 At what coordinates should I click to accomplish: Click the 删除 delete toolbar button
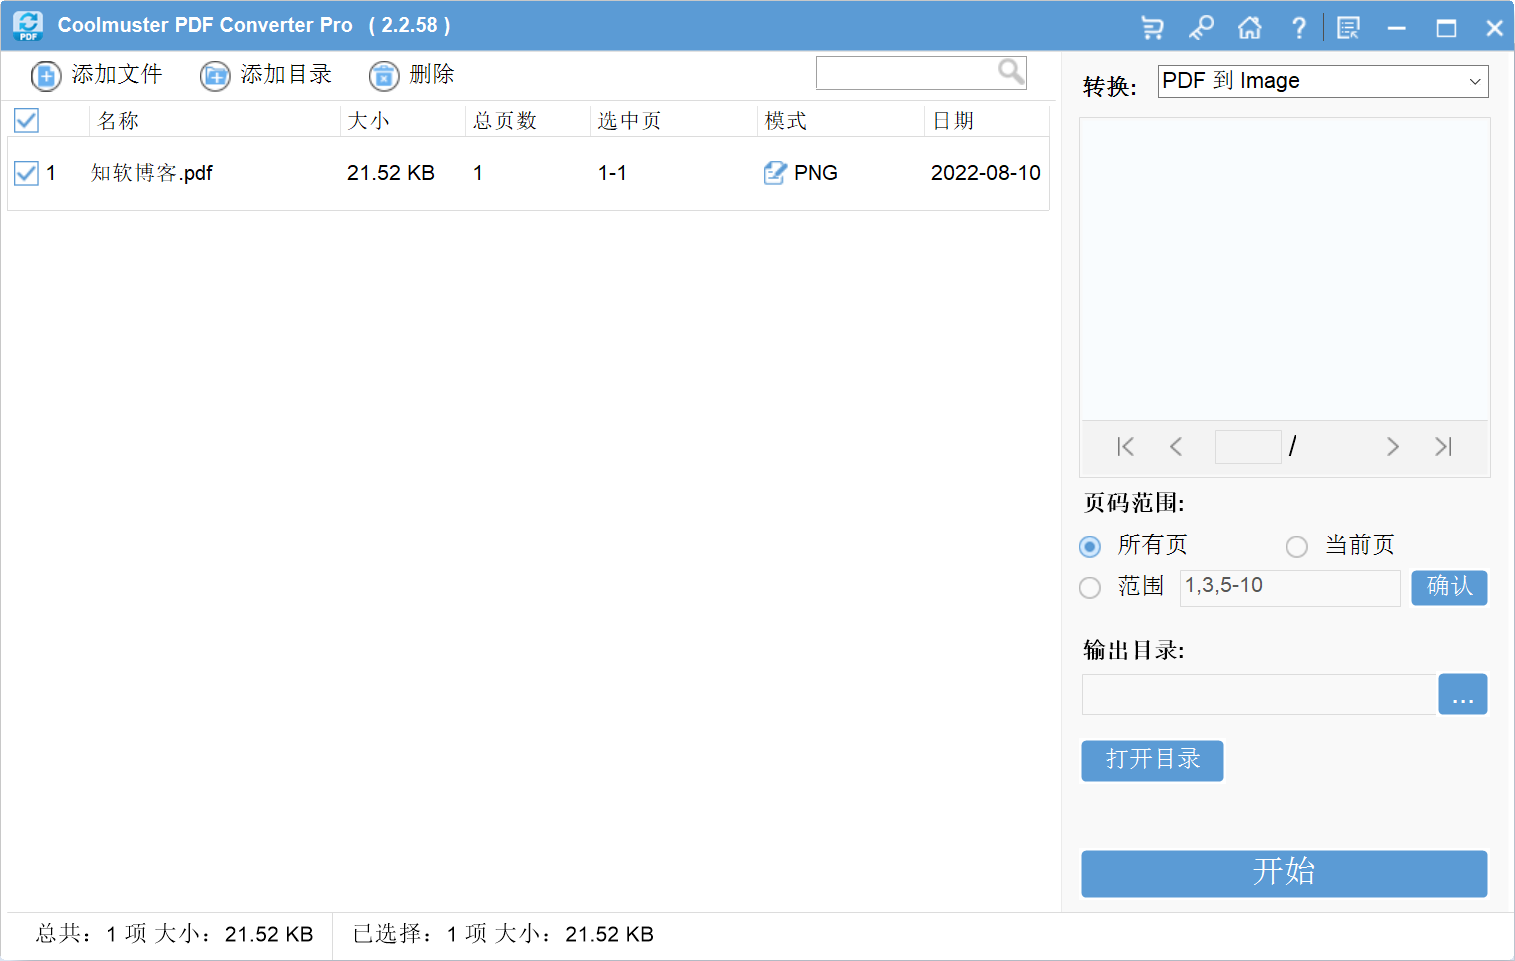pos(412,75)
